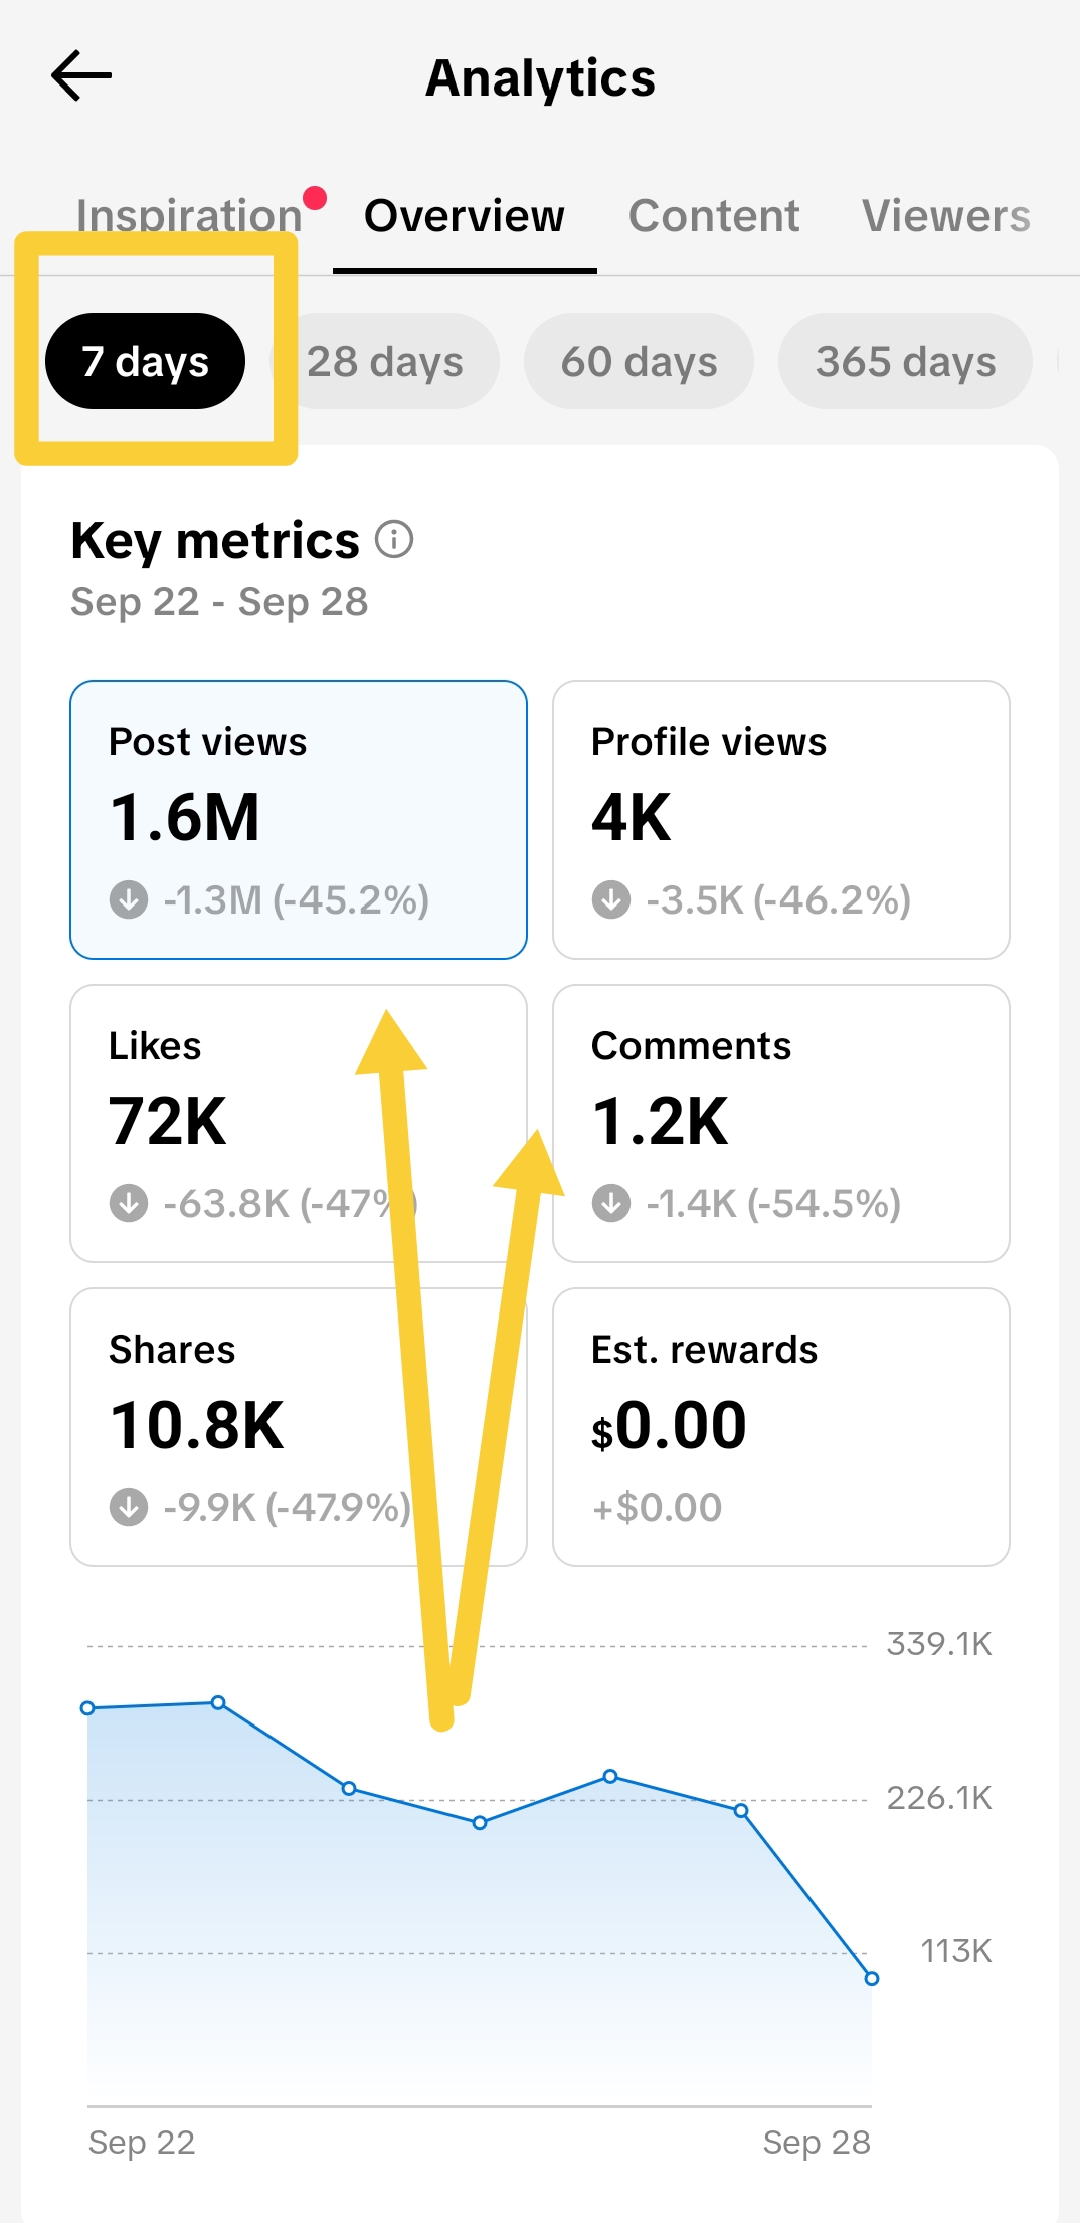The width and height of the screenshot is (1080, 2226).
Task: Open the Viewers tab
Action: click(946, 216)
